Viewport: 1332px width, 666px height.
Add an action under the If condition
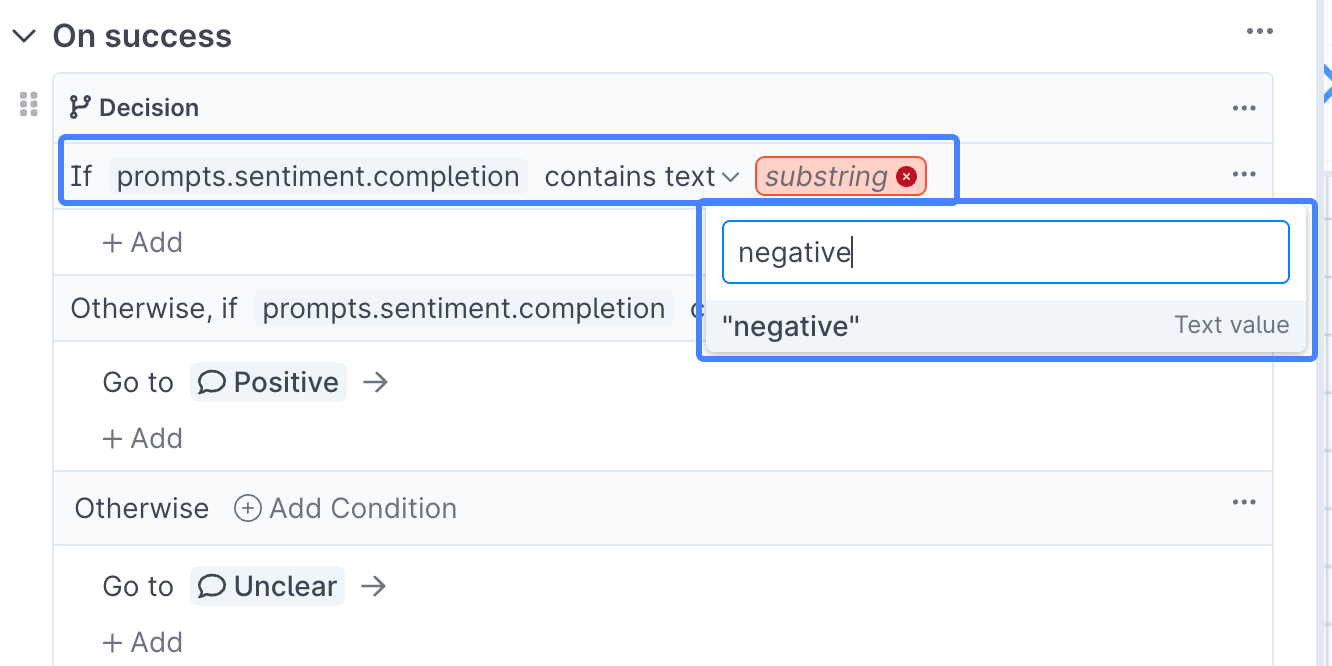143,242
